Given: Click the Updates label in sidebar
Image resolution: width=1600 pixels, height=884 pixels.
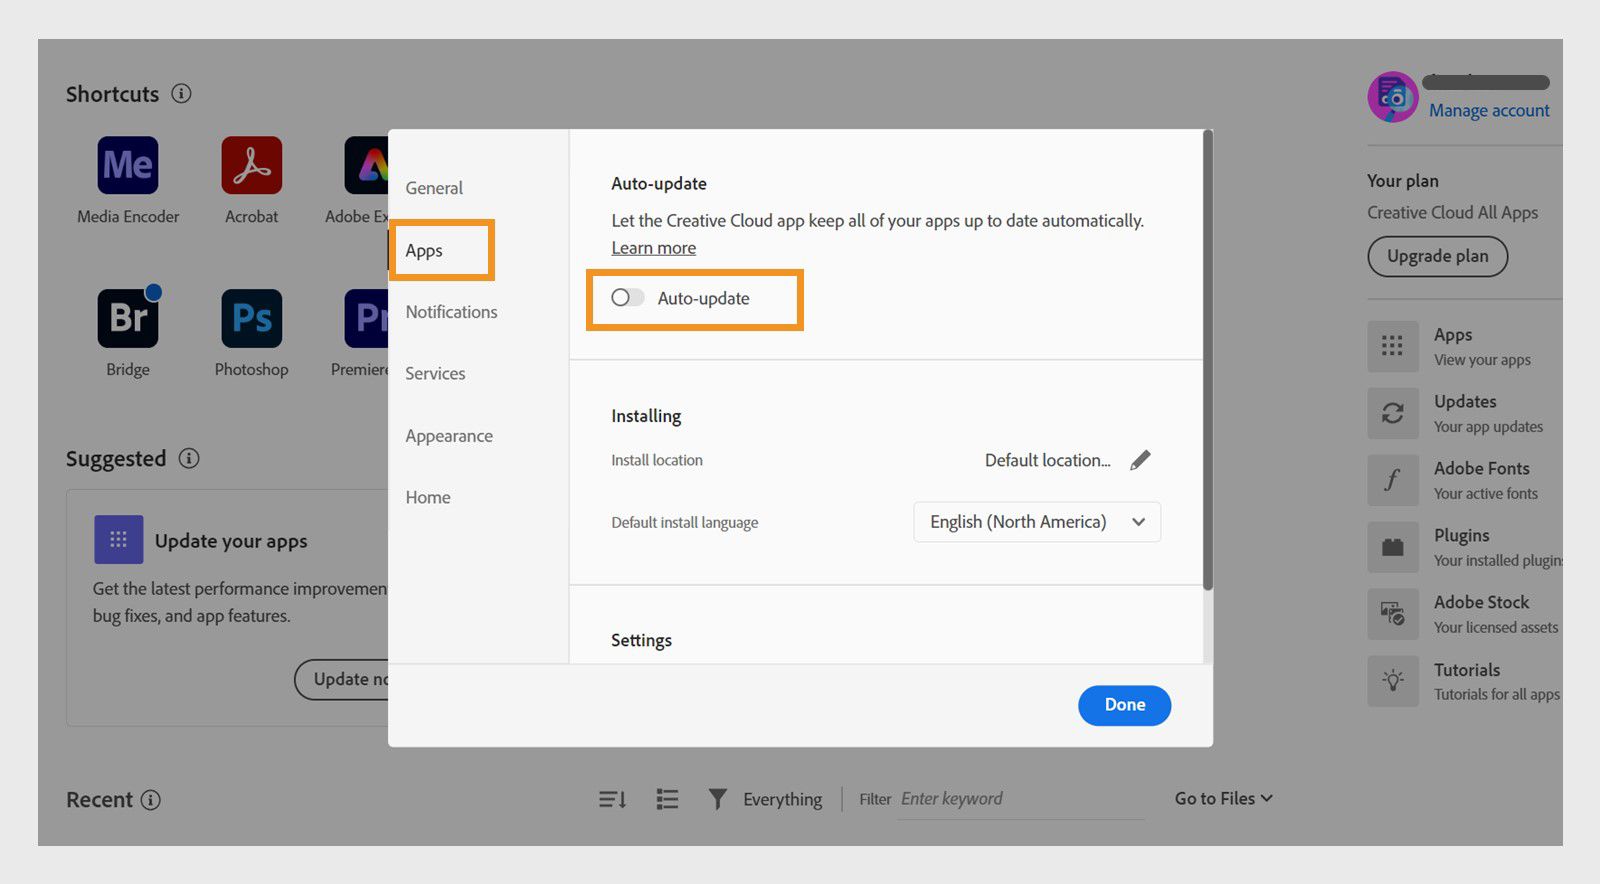Looking at the screenshot, I should (x=1465, y=401).
